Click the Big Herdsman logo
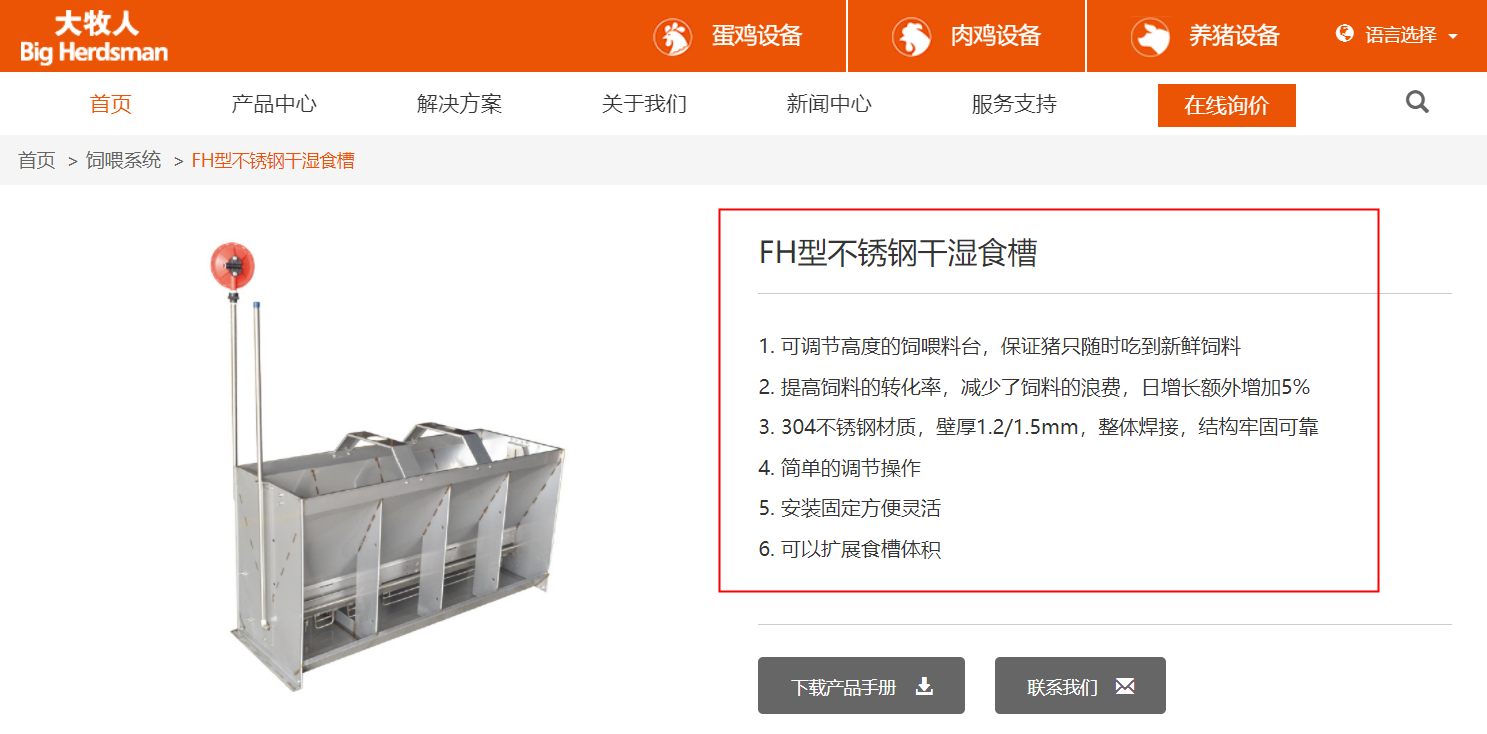The image size is (1487, 734). [94, 37]
